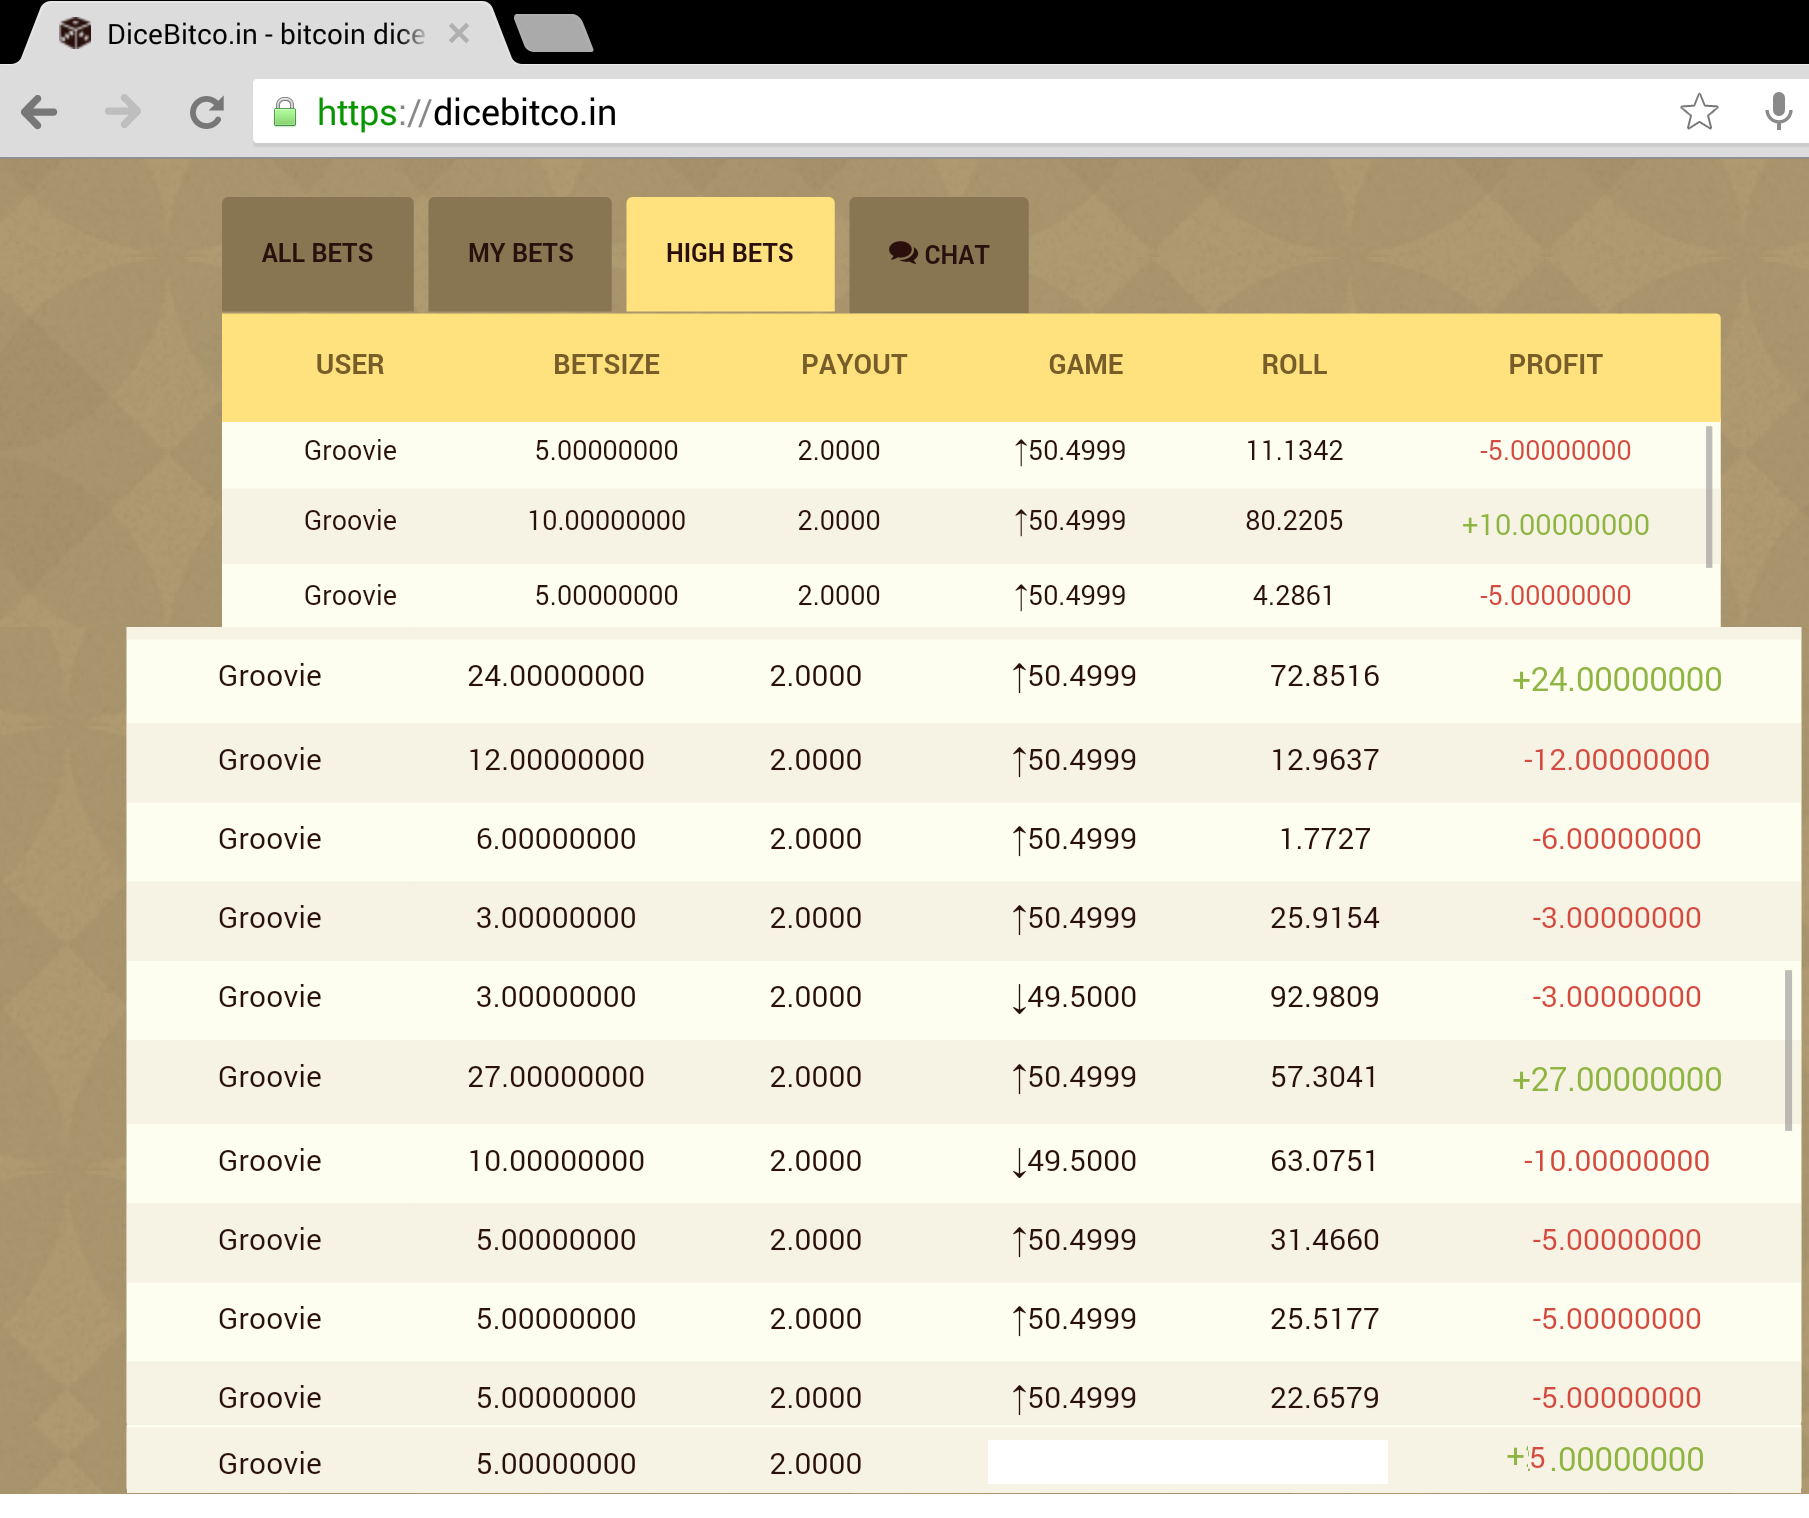1809x1518 pixels.
Task: Click payout 2.0000 in the 1.7727 row
Action: 816,839
